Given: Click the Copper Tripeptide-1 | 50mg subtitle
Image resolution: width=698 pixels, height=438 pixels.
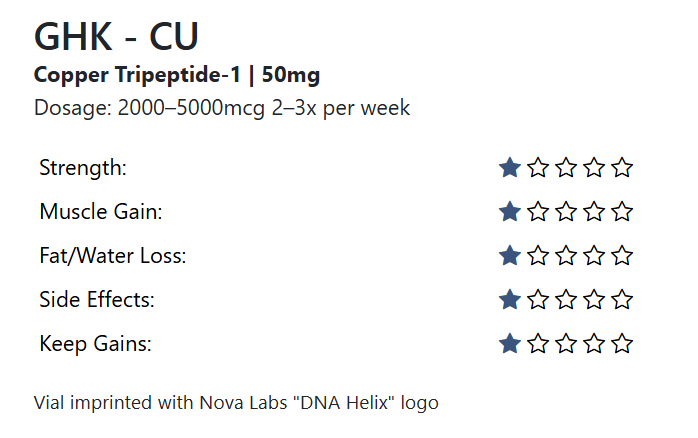Looking at the screenshot, I should point(177,75).
